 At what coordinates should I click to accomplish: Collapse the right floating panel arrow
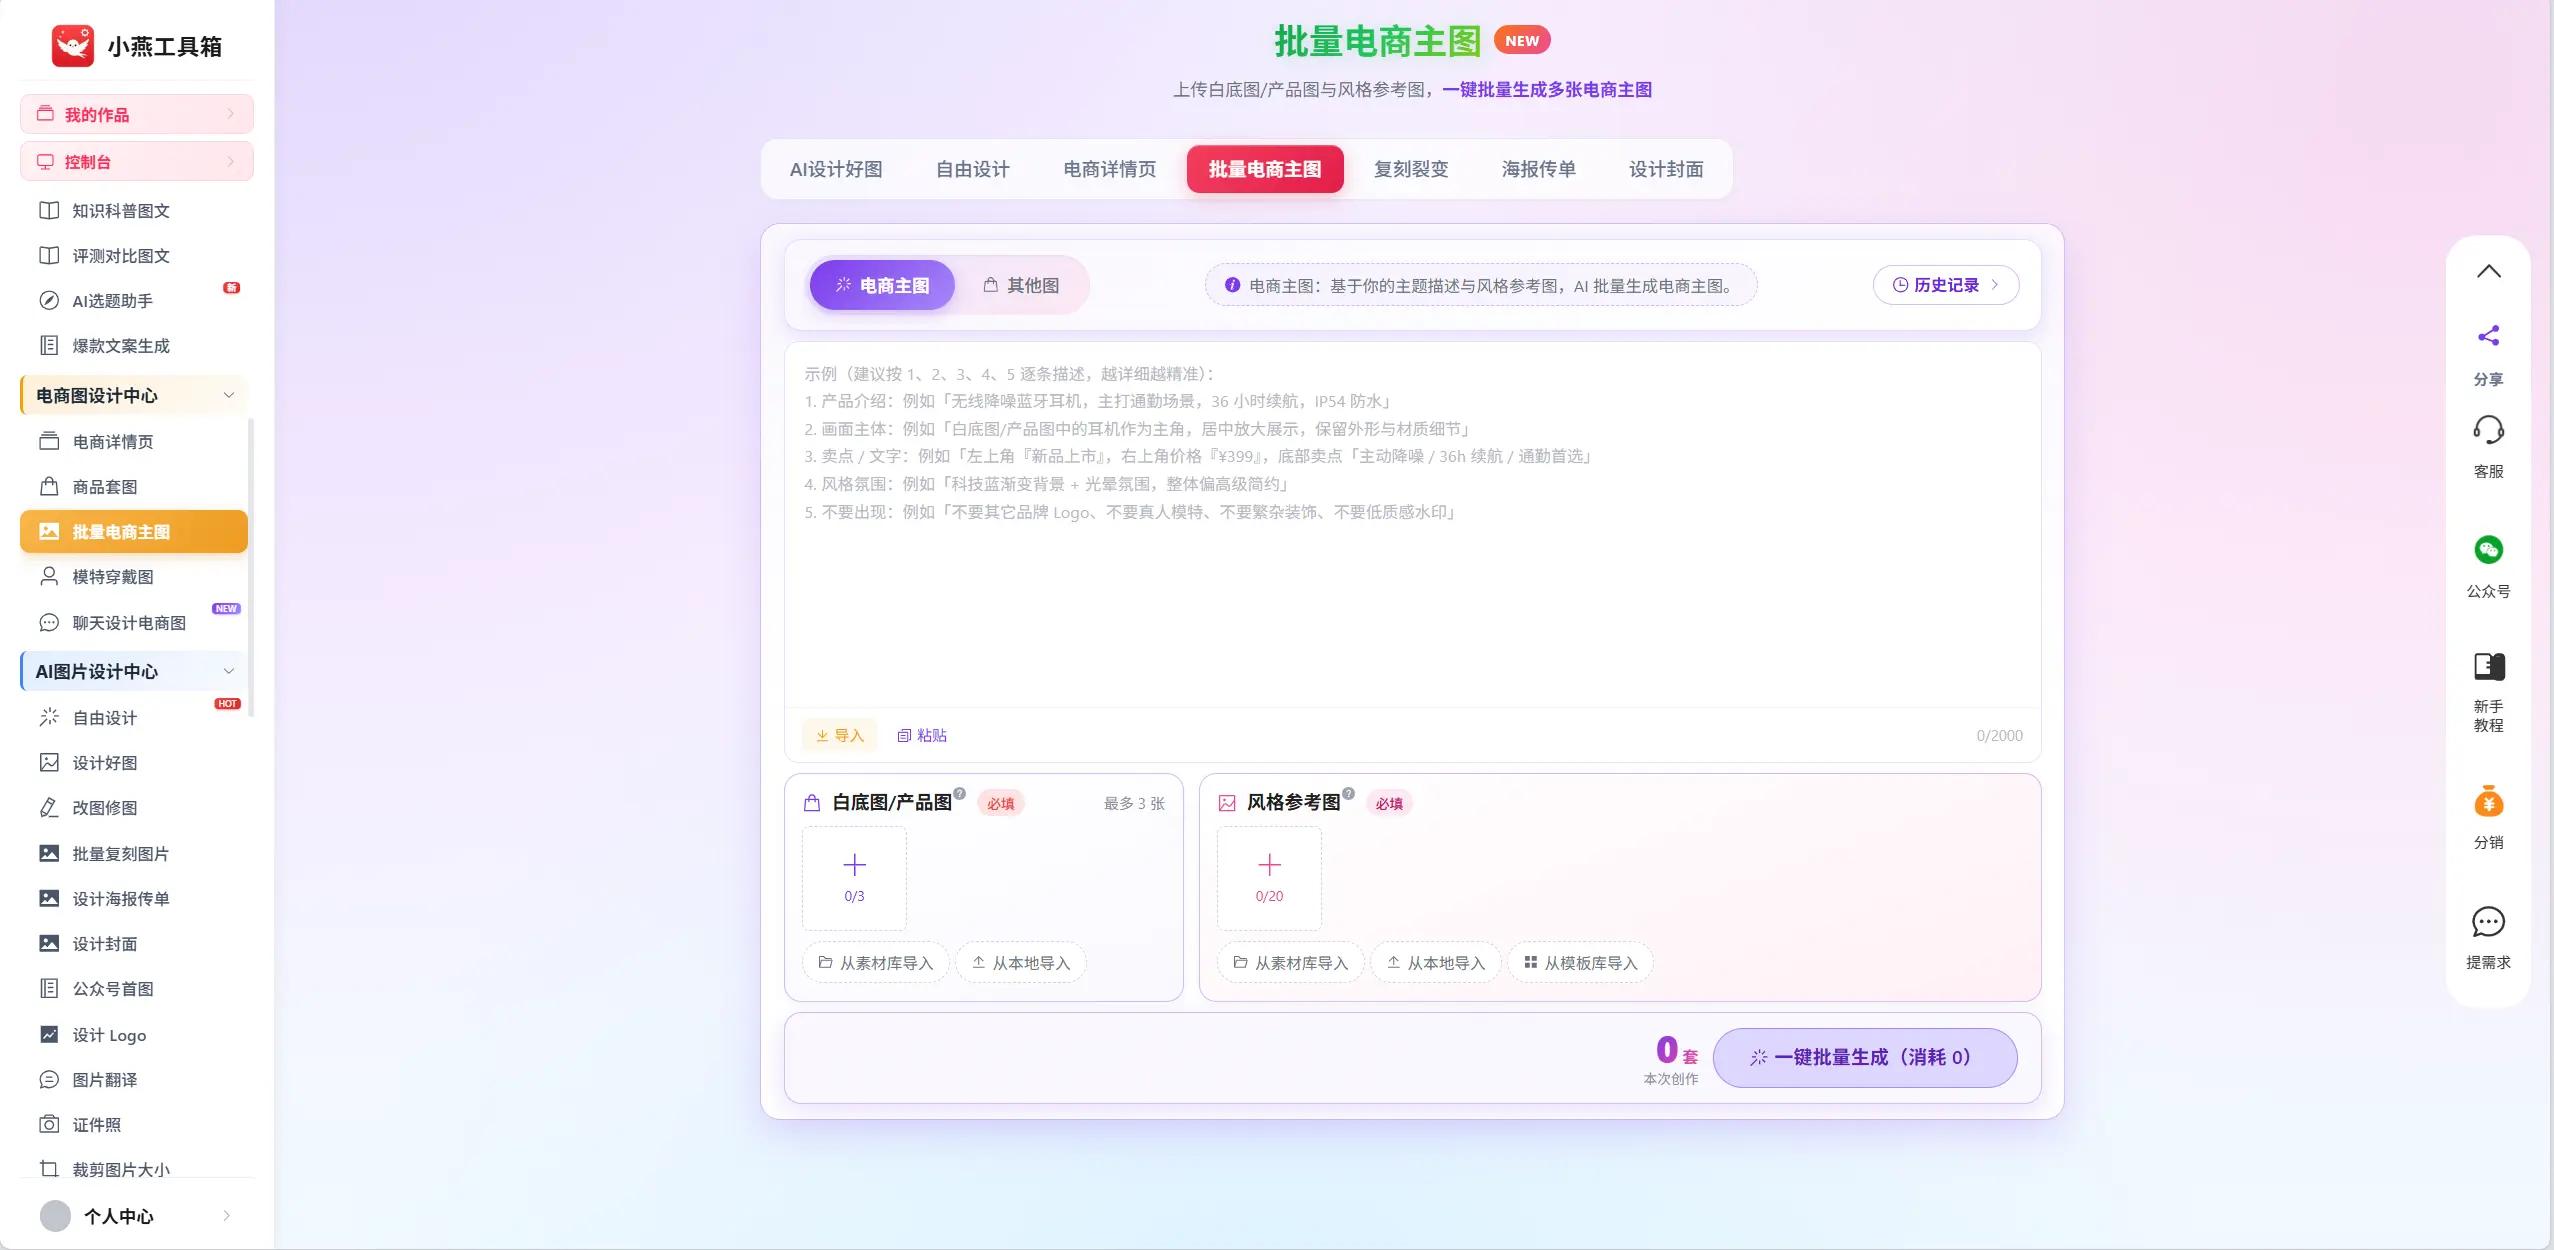point(2489,271)
